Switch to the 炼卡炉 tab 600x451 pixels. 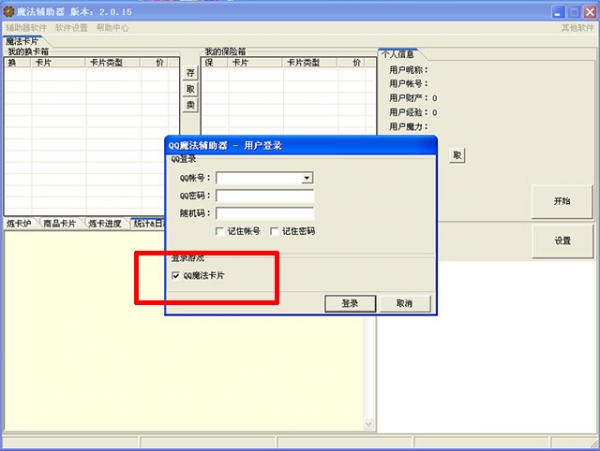tap(19, 223)
